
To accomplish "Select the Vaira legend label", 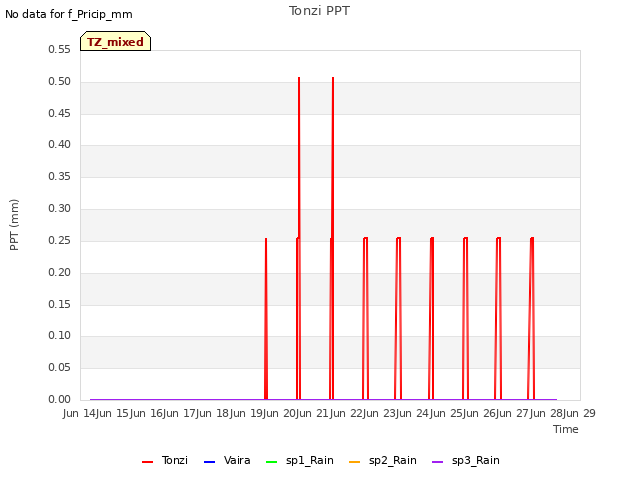I will pyautogui.click(x=237, y=460).
